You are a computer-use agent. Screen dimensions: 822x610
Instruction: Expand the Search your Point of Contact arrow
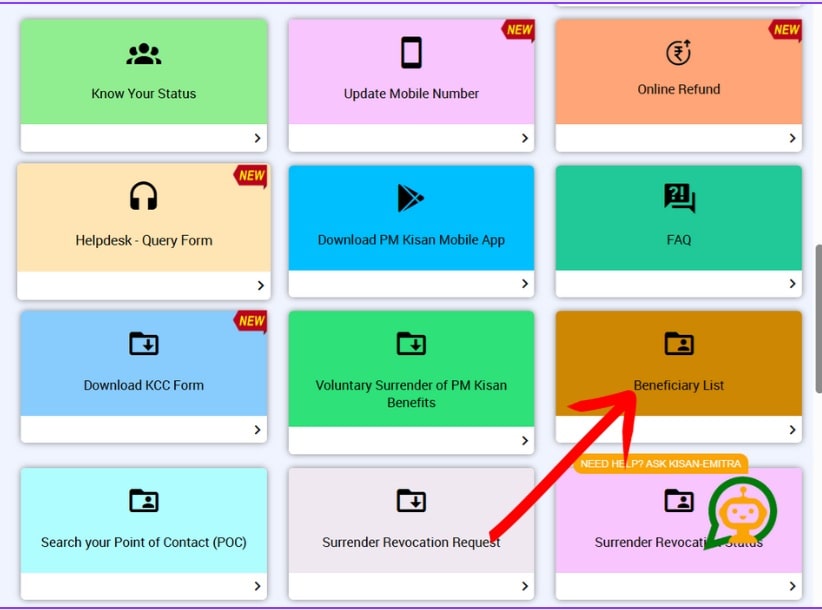(x=257, y=586)
